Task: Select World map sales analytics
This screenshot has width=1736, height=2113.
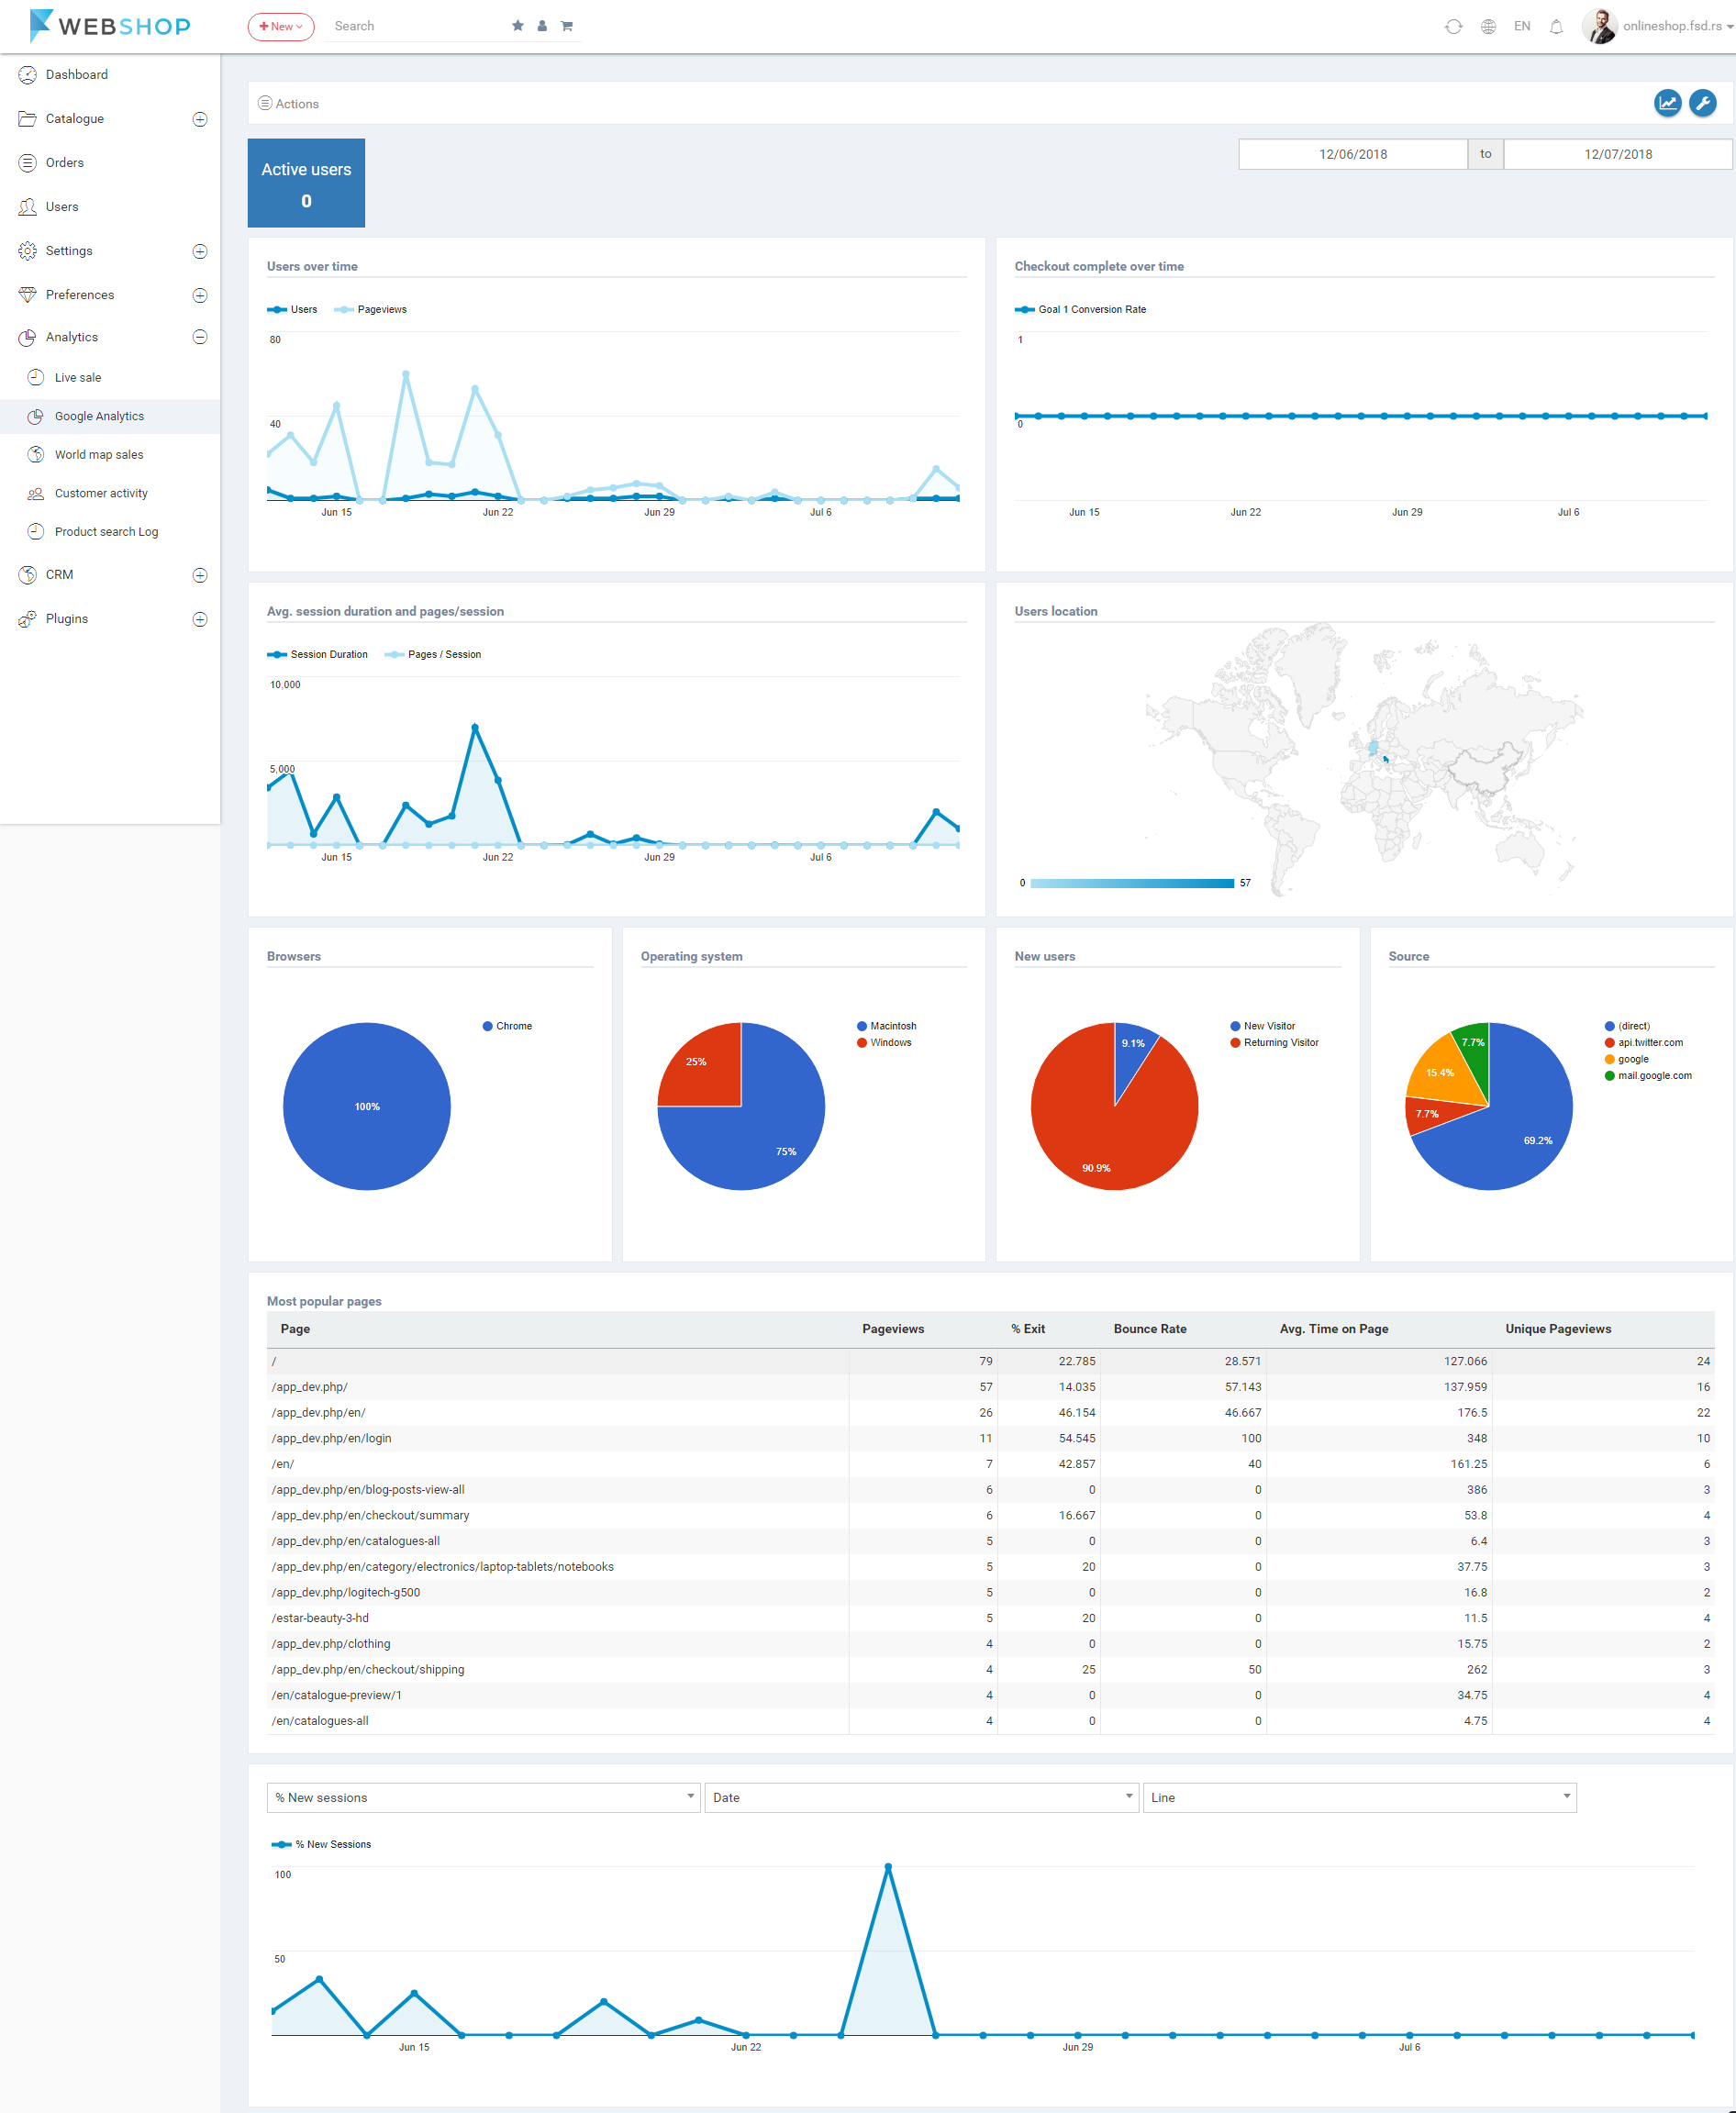Action: 99,454
